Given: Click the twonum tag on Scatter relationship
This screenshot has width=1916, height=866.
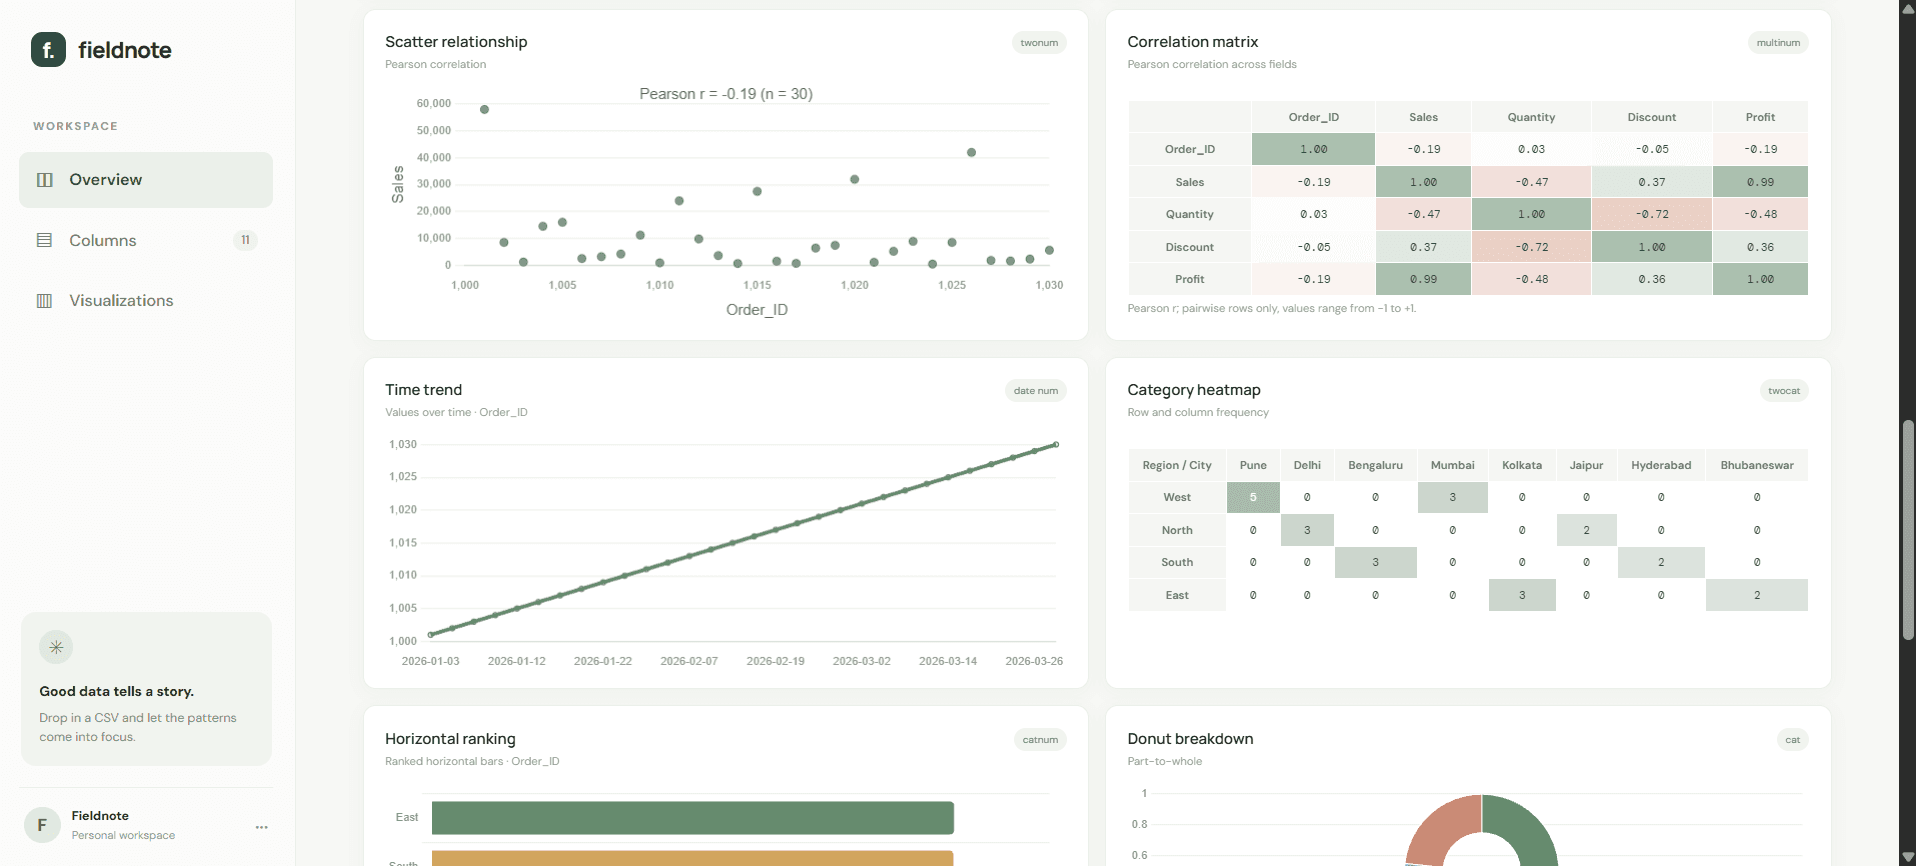Looking at the screenshot, I should click(x=1039, y=43).
